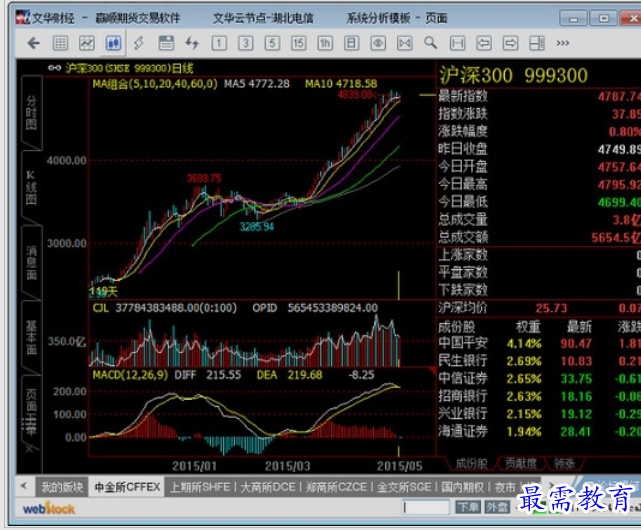This screenshot has width=641, height=530.
Task: Switch to the 夜市 bottom tab
Action: tap(505, 487)
